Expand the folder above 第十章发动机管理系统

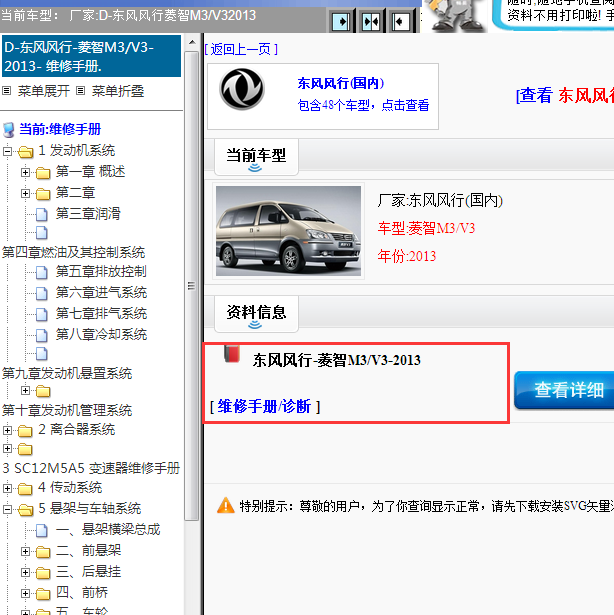pyautogui.click(x=26, y=391)
